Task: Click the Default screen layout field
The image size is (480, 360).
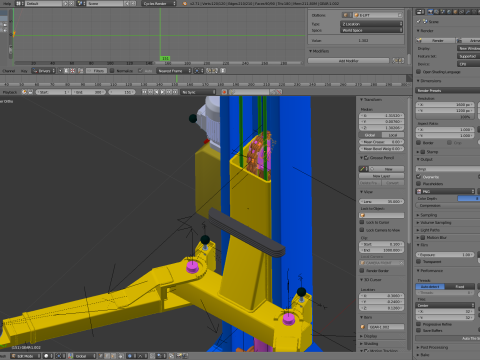Action: [x=43, y=3]
